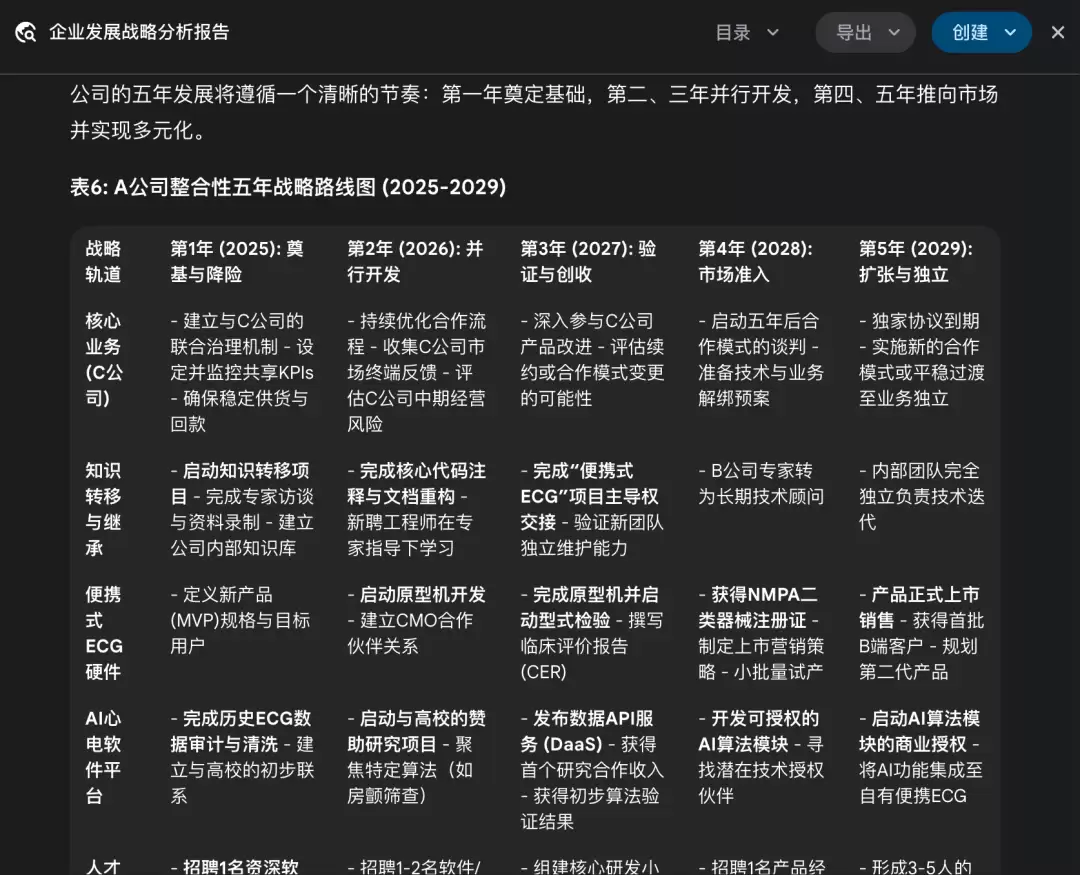Click the cell 建立与C公司的联合治理机制
1080x875 pixels.
pyautogui.click(x=242, y=372)
